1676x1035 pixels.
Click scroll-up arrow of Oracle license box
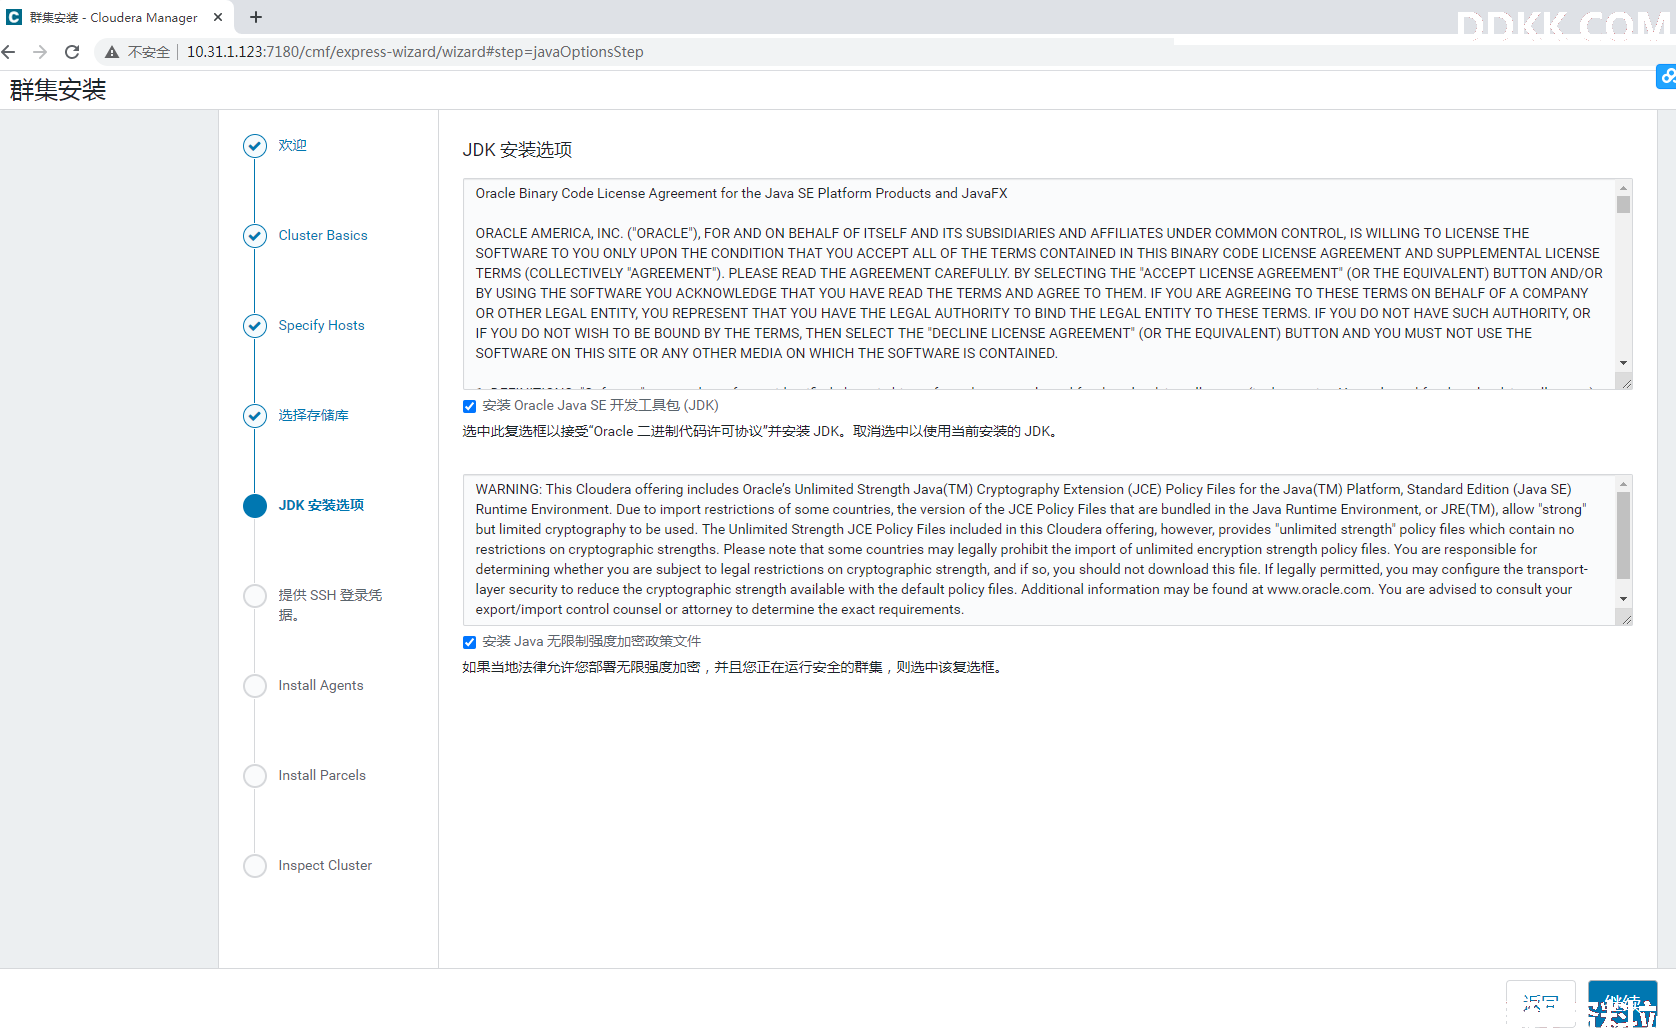point(1623,188)
